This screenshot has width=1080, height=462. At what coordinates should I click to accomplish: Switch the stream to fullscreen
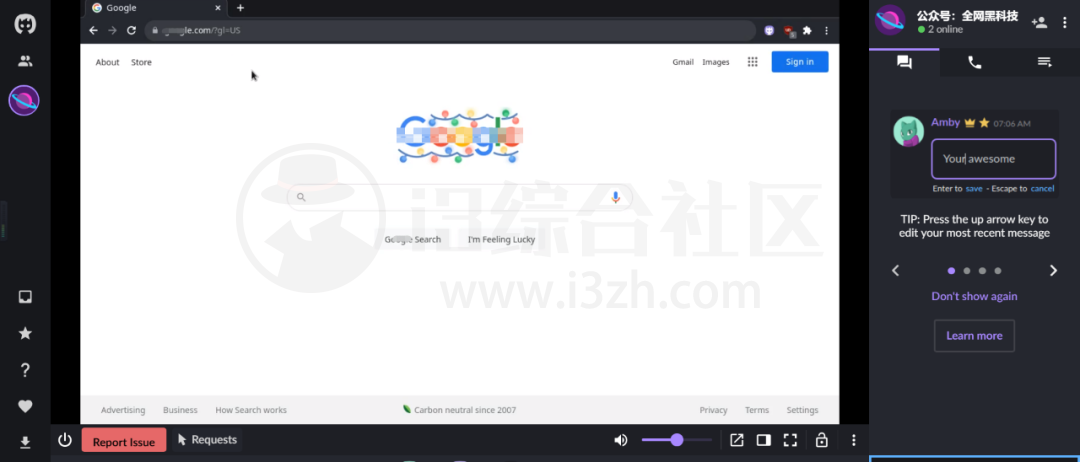tap(790, 440)
